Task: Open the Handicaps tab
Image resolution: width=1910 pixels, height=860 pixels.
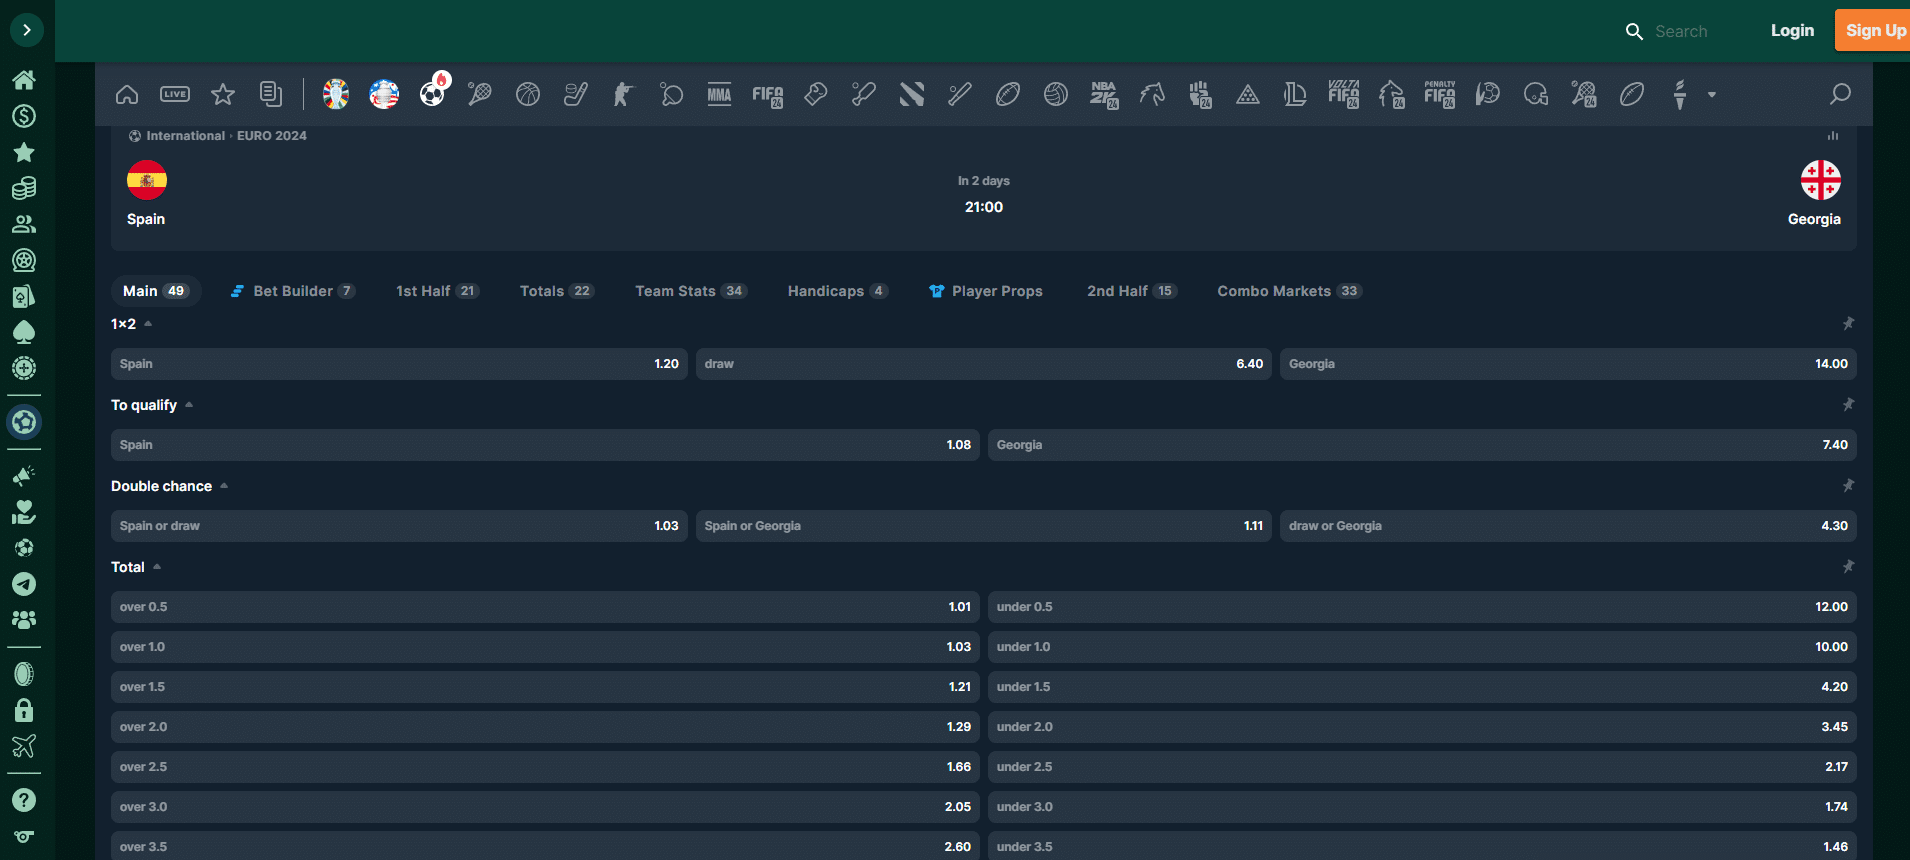Action: 837,291
